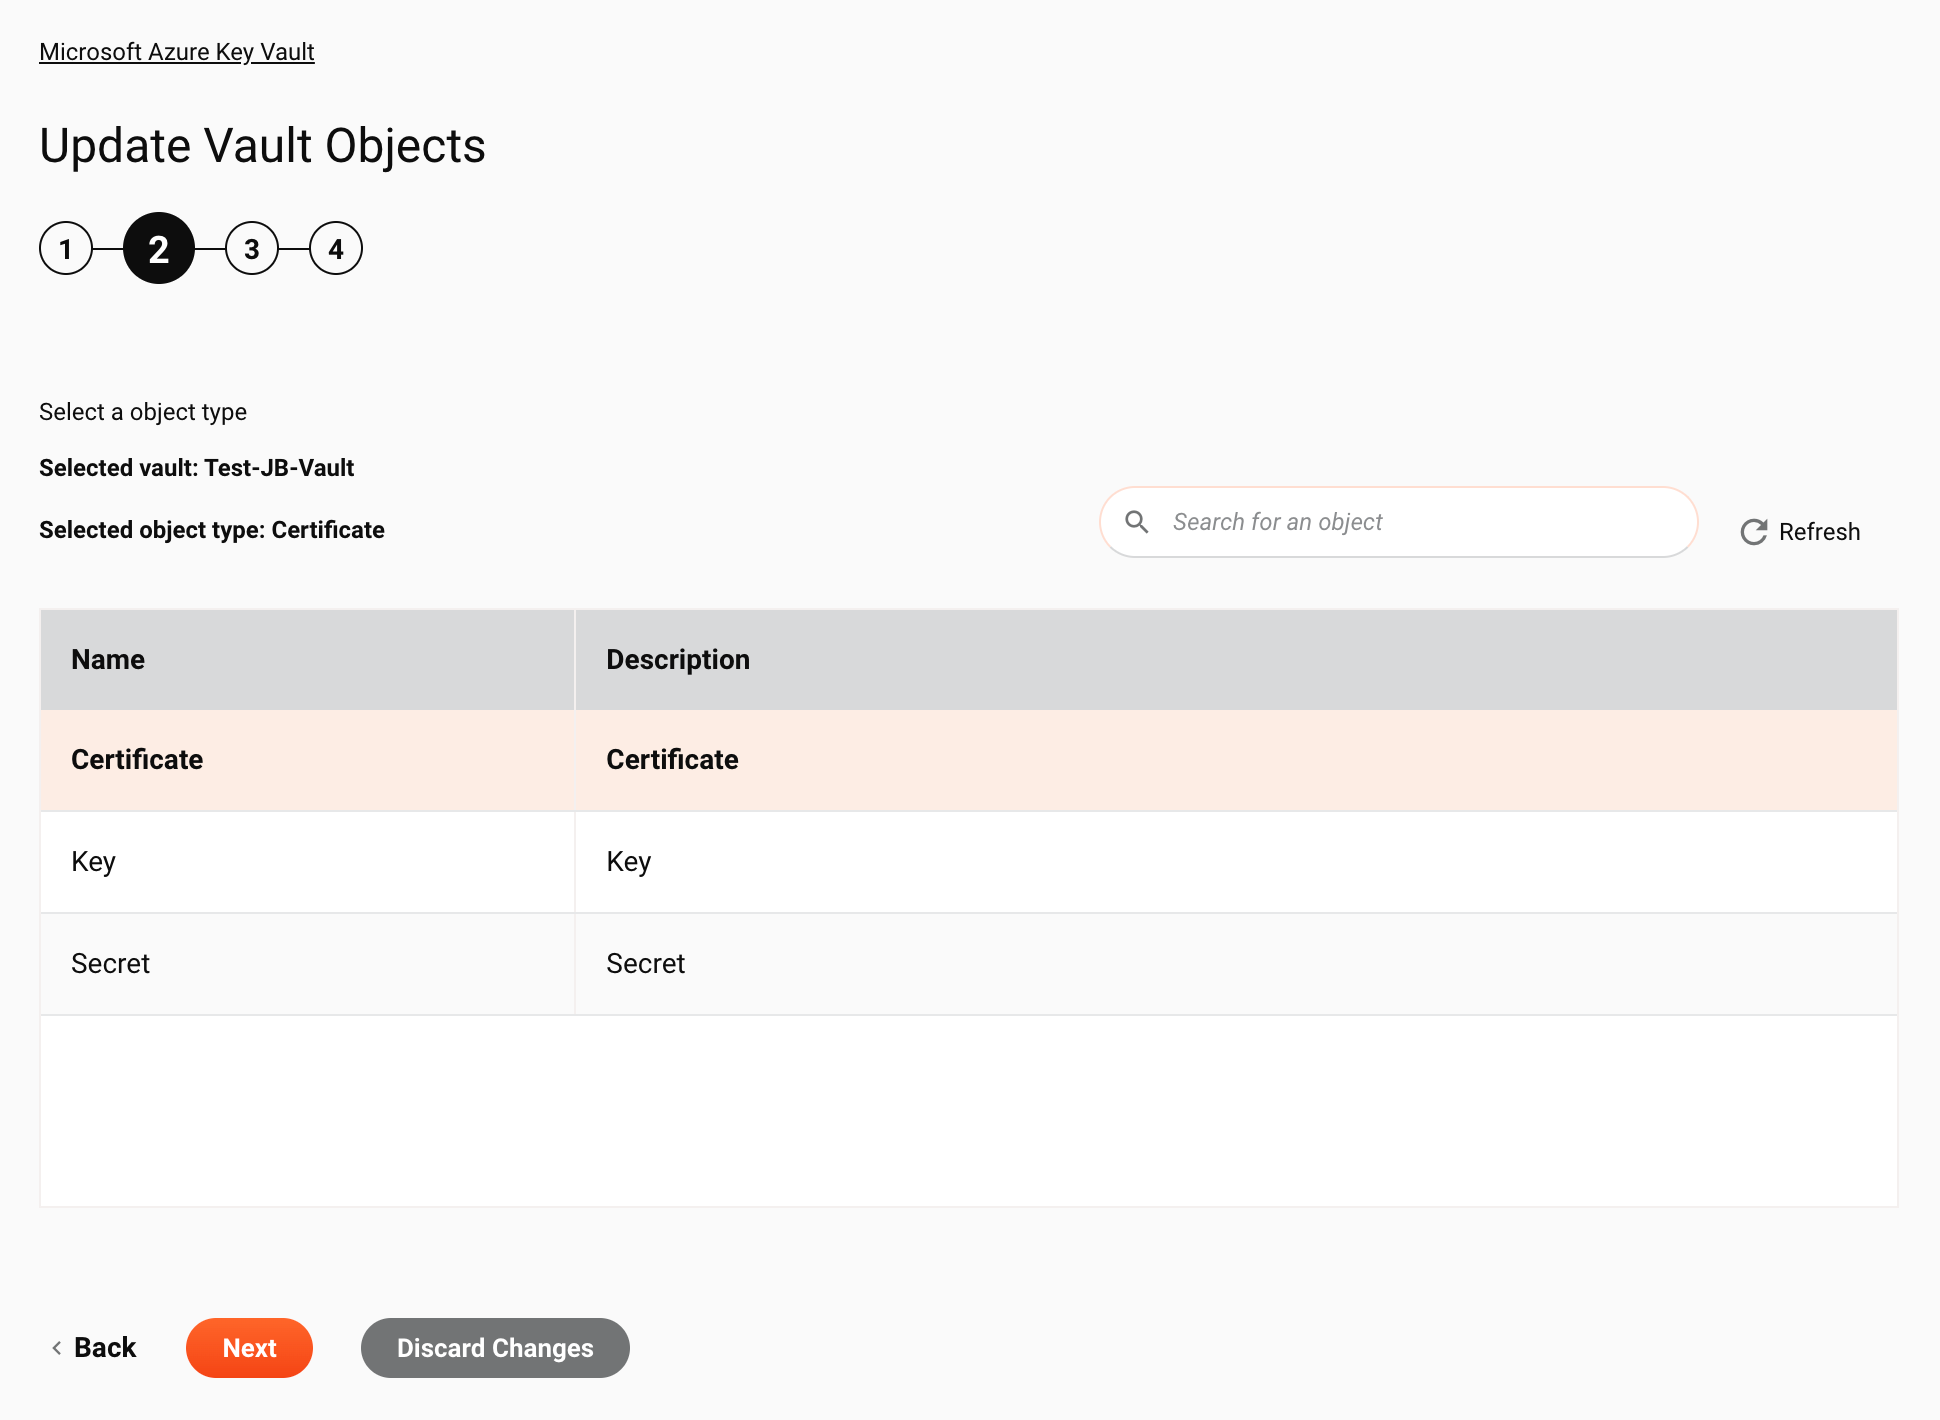Click the Refresh icon to reload objects
The height and width of the screenshot is (1420, 1940).
tap(1753, 530)
